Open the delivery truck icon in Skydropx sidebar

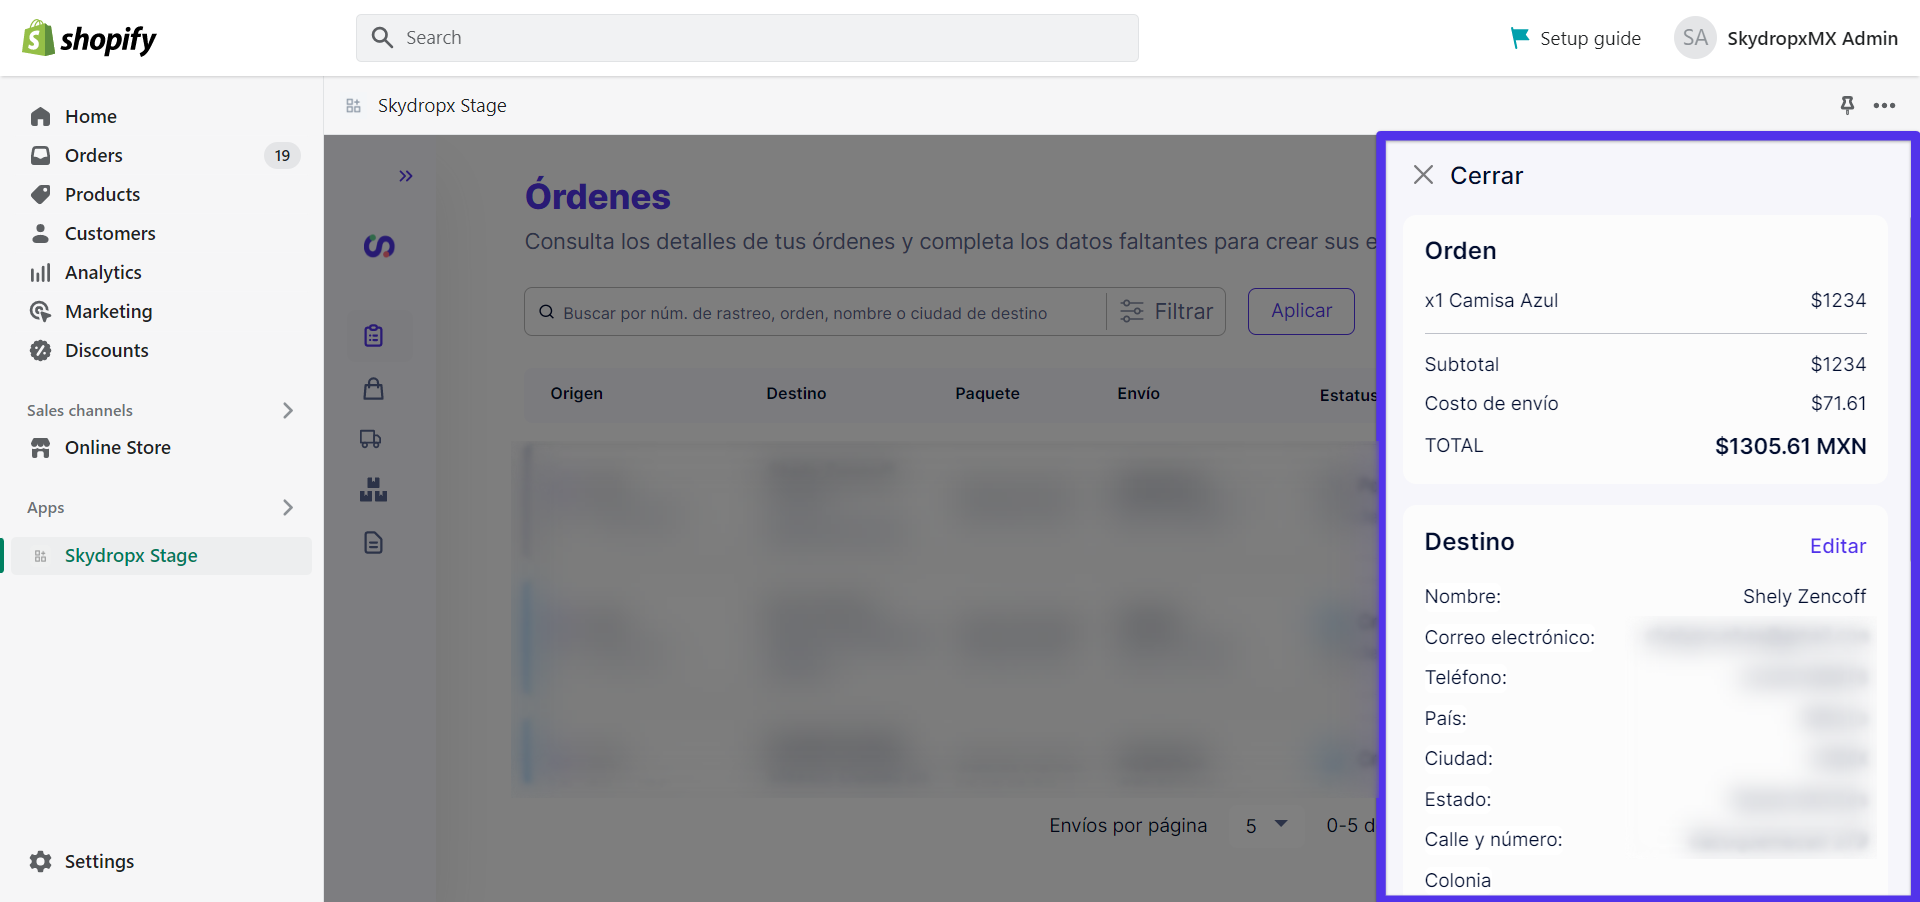click(371, 439)
